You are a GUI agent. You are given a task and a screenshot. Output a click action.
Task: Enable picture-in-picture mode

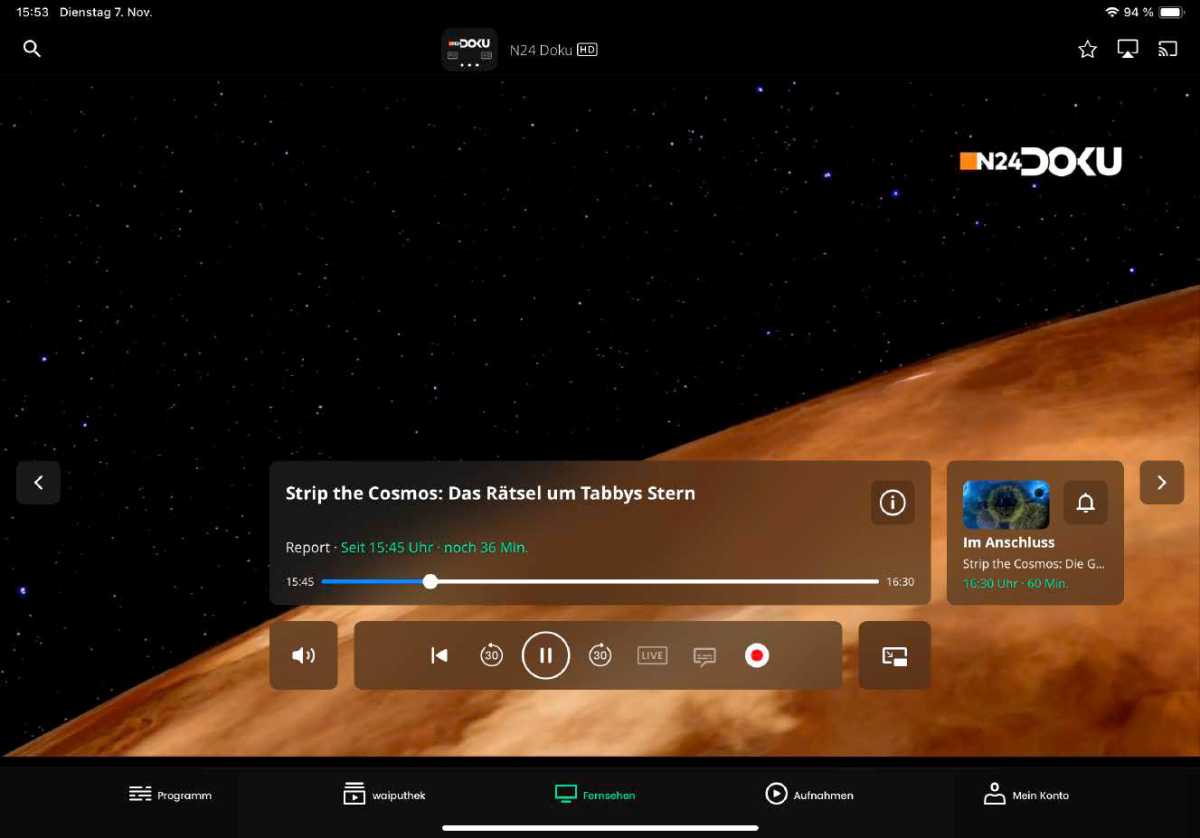pos(894,655)
